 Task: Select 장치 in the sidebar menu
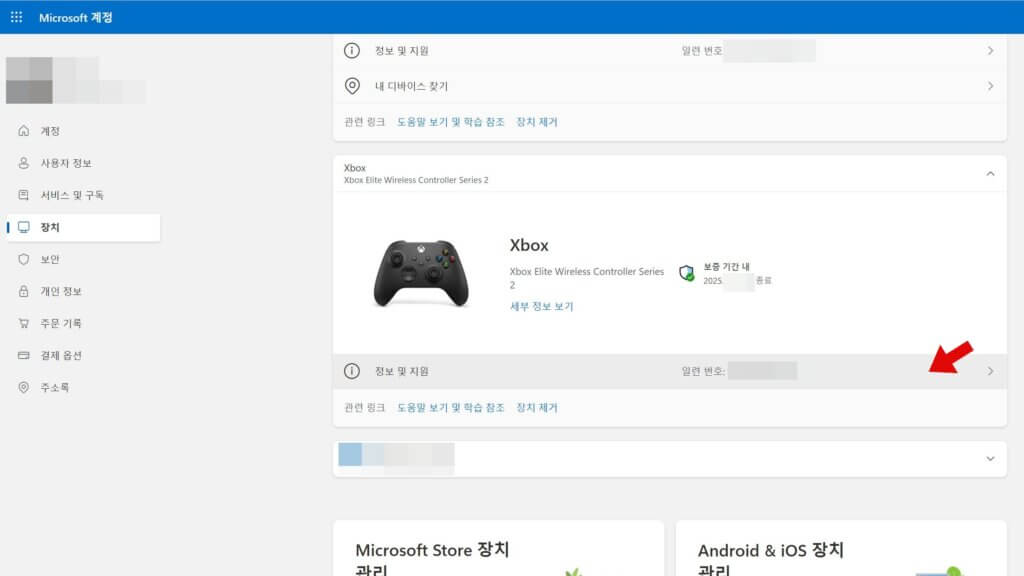point(50,227)
